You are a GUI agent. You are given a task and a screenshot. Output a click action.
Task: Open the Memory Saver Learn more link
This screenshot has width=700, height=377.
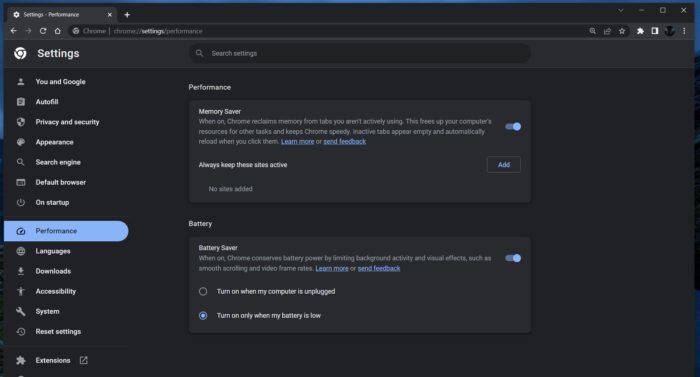297,141
